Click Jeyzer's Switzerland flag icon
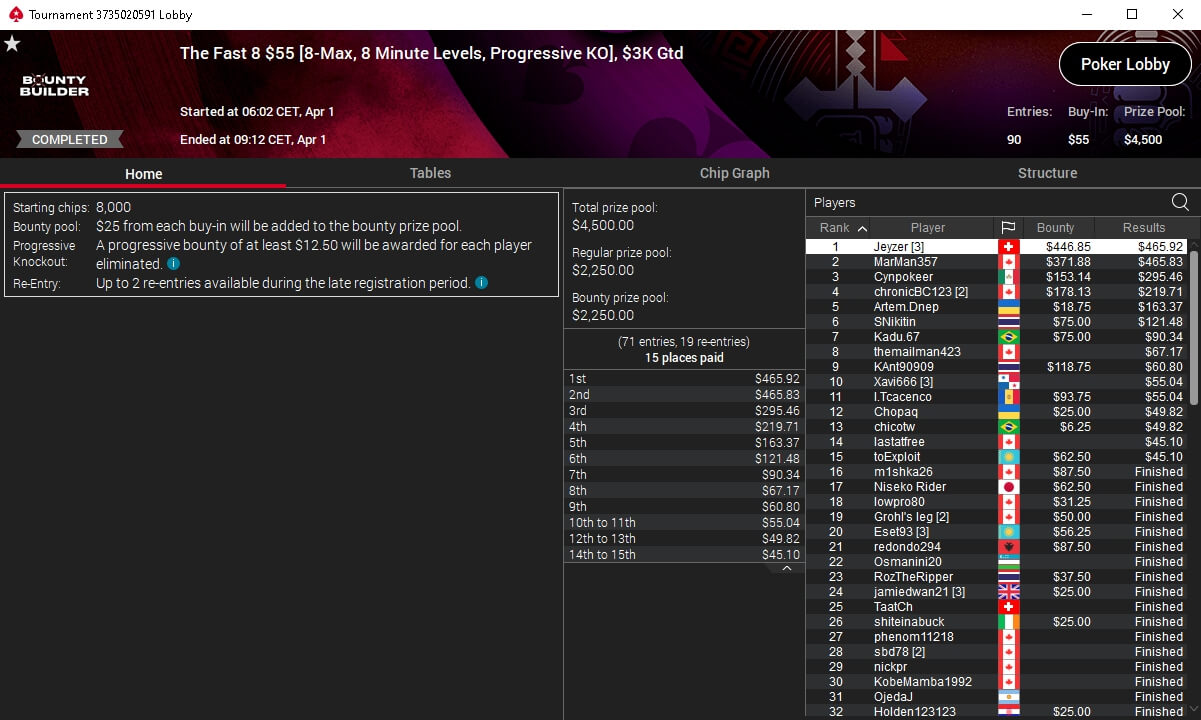The width and height of the screenshot is (1201, 720). (x=1008, y=247)
